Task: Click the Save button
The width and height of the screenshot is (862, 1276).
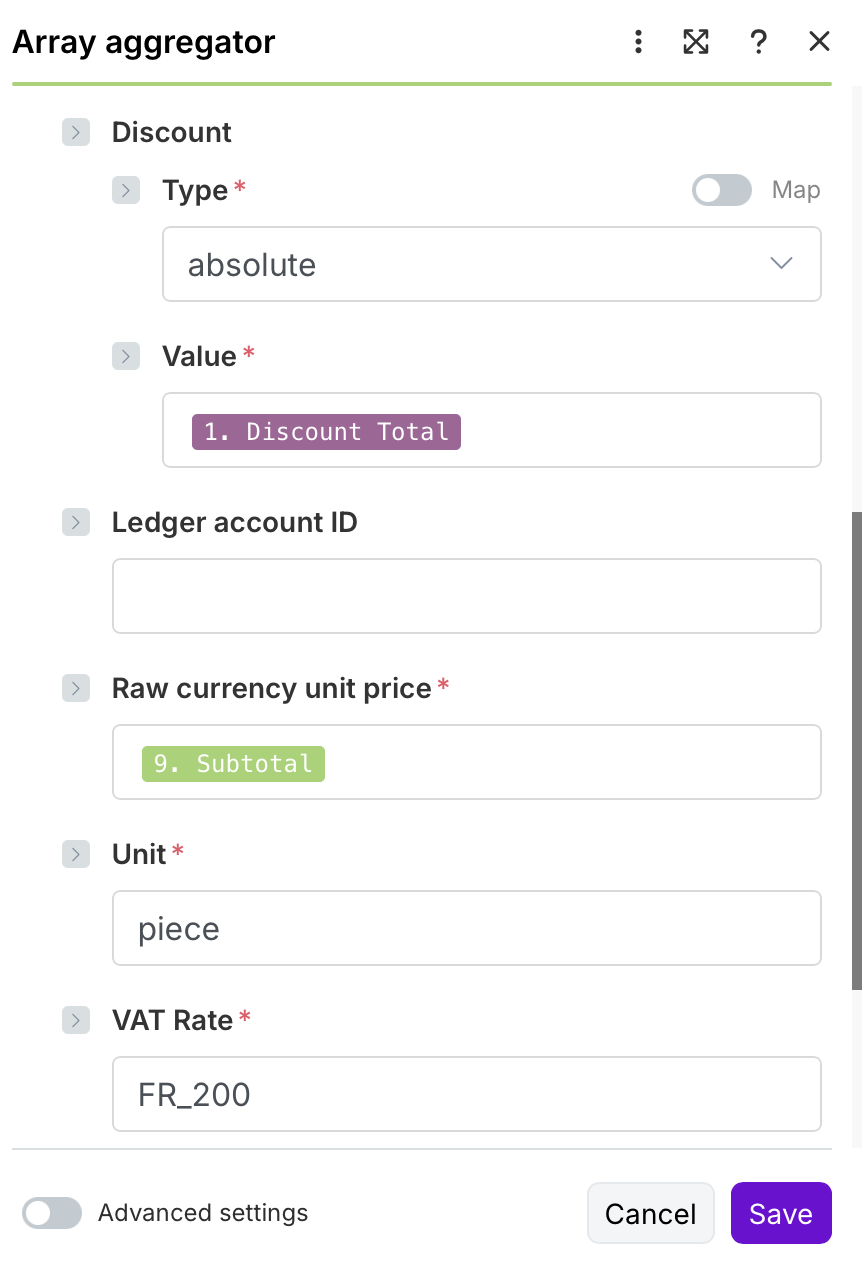Action: (781, 1213)
